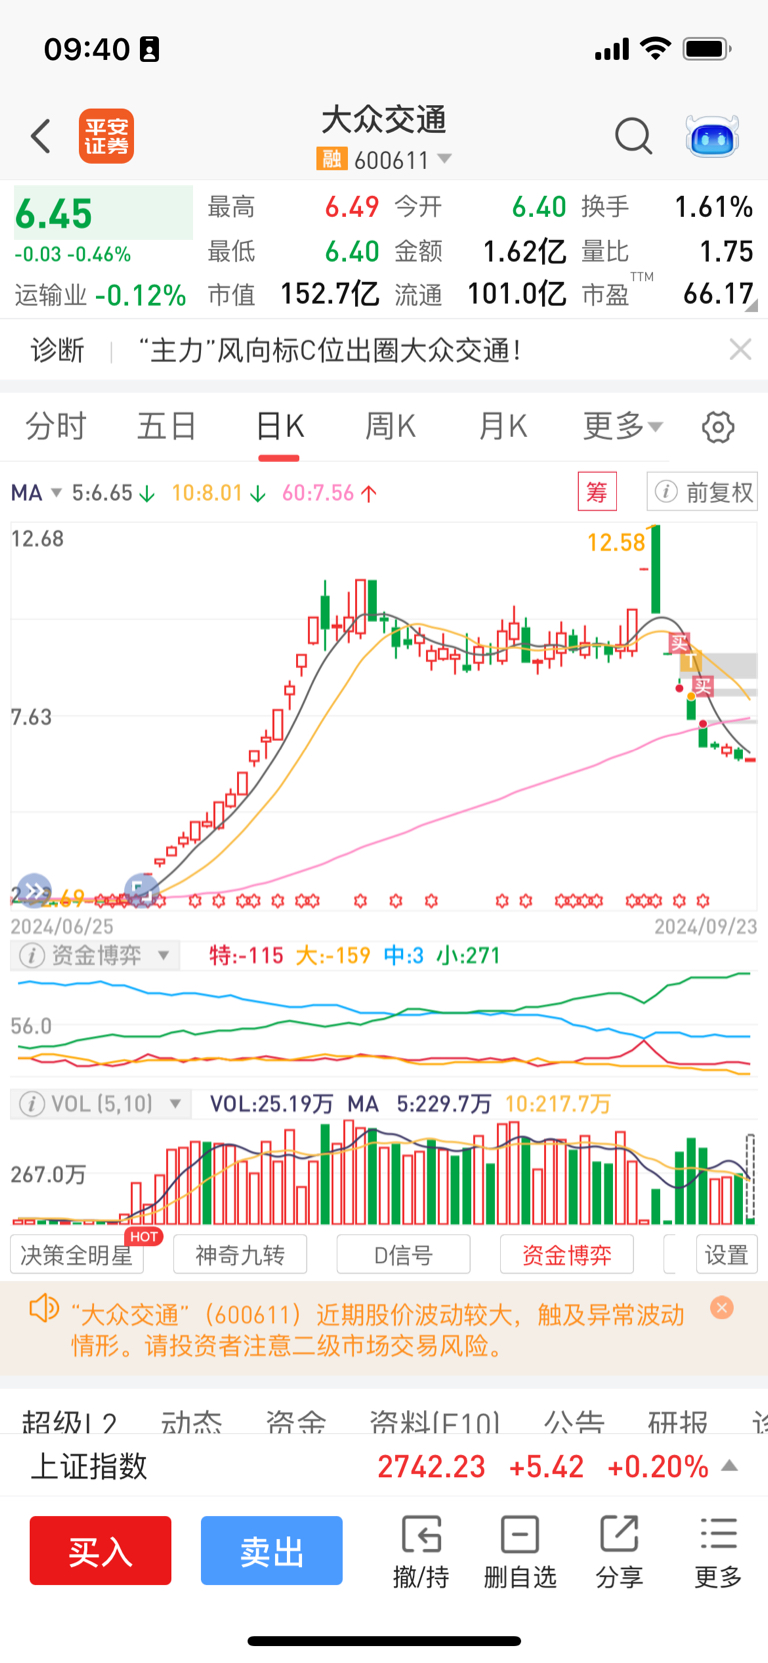Tap the upper 买 marker on chart
This screenshot has height=1663, width=768.
[x=680, y=643]
